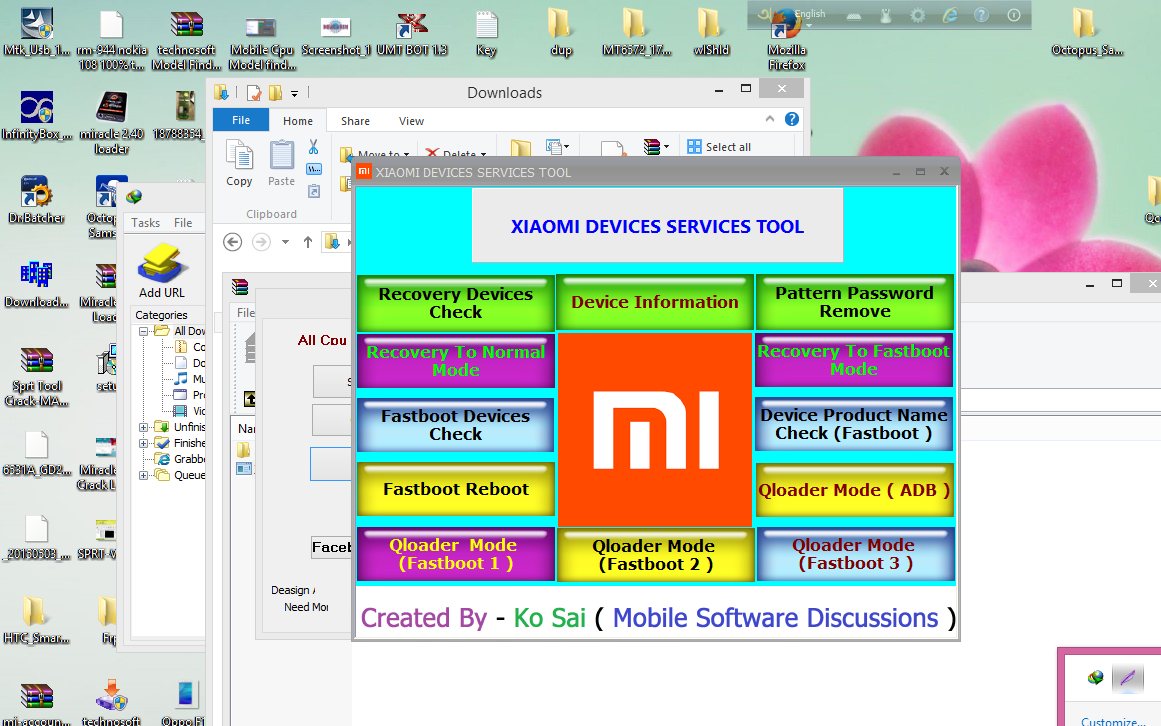Open the File menu in download manager
Viewport: 1161px width, 726px height.
(183, 223)
